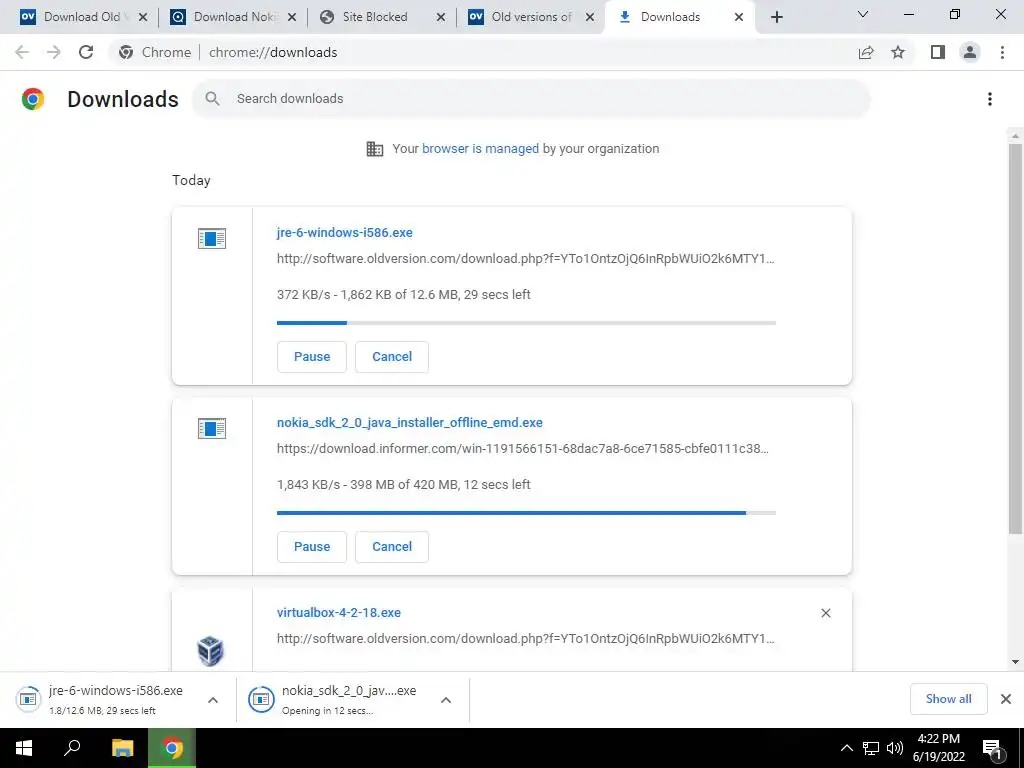
Task: Bookmark this tab with star icon
Action: (898, 52)
